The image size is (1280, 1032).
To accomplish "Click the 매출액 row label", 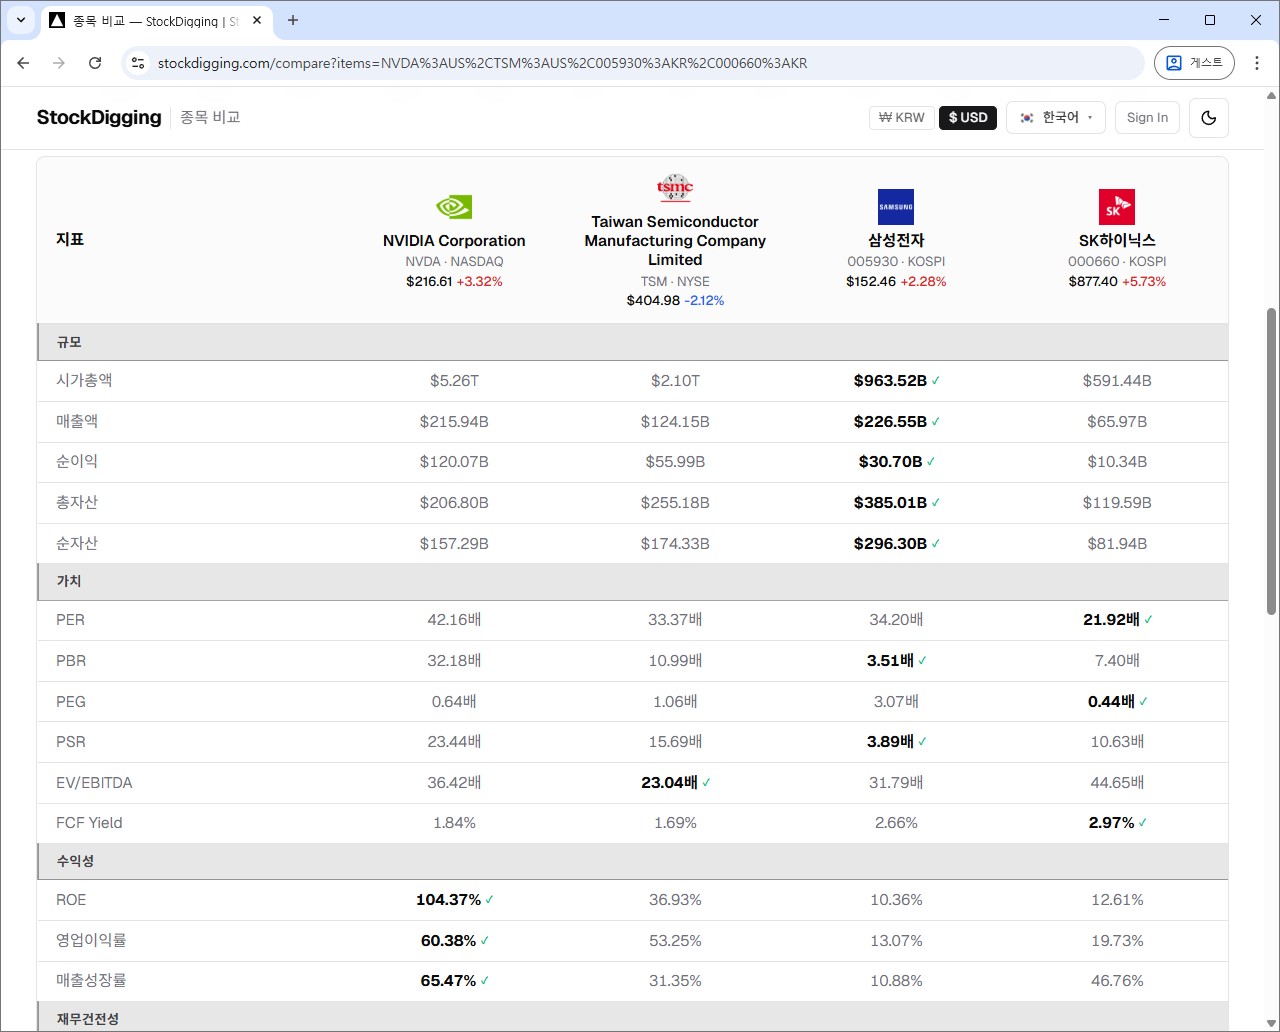I will coord(77,422).
